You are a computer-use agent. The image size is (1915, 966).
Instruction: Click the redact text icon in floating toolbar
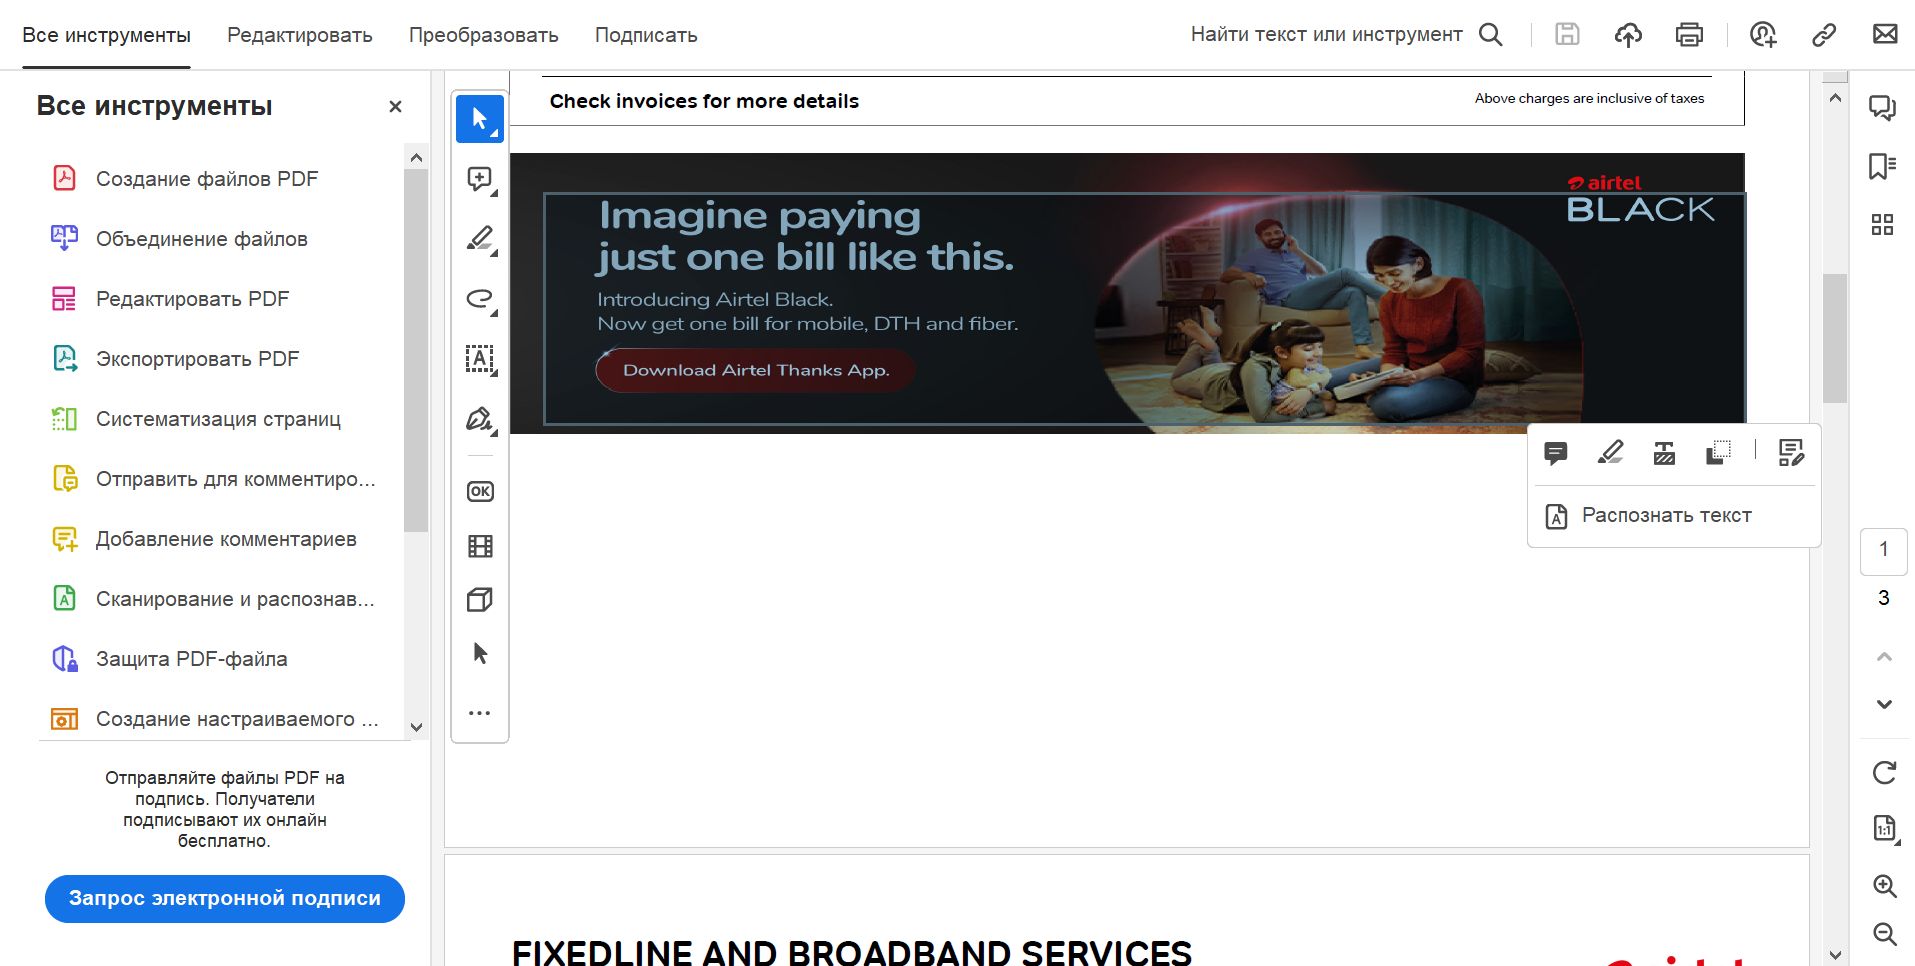(1664, 453)
